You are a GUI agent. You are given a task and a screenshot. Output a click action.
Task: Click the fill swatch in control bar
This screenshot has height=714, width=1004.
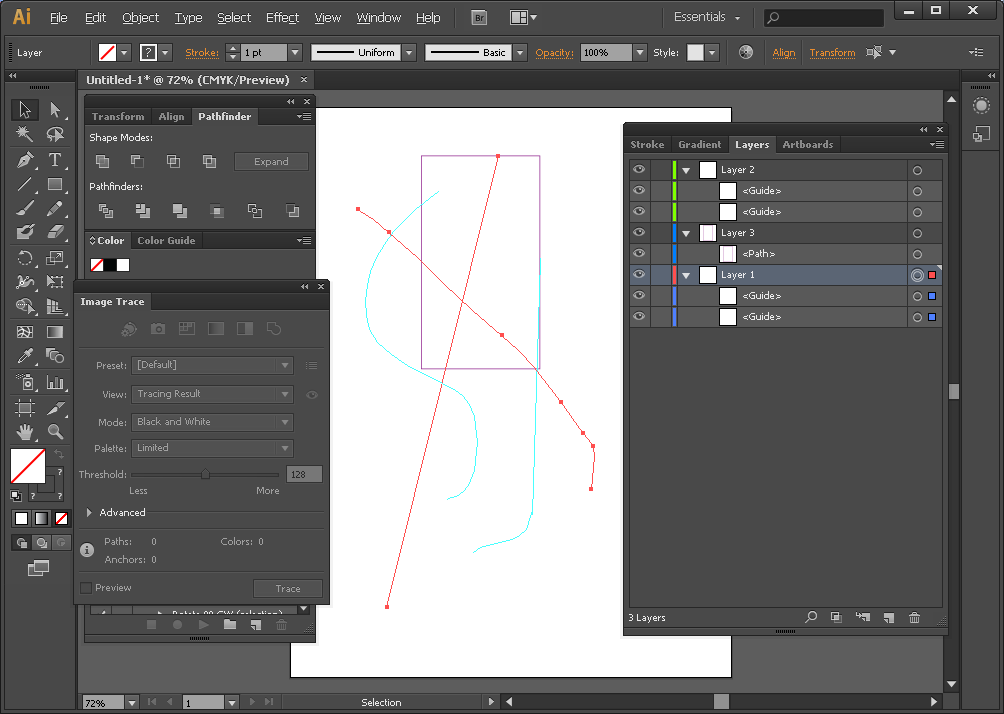click(108, 53)
